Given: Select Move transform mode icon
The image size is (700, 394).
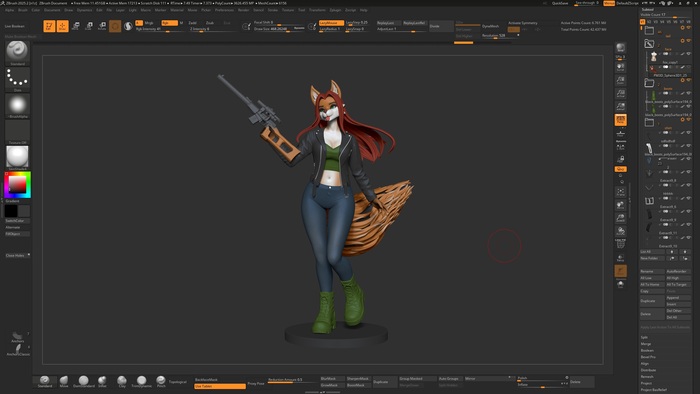Looking at the screenshot, I should (x=75, y=26).
